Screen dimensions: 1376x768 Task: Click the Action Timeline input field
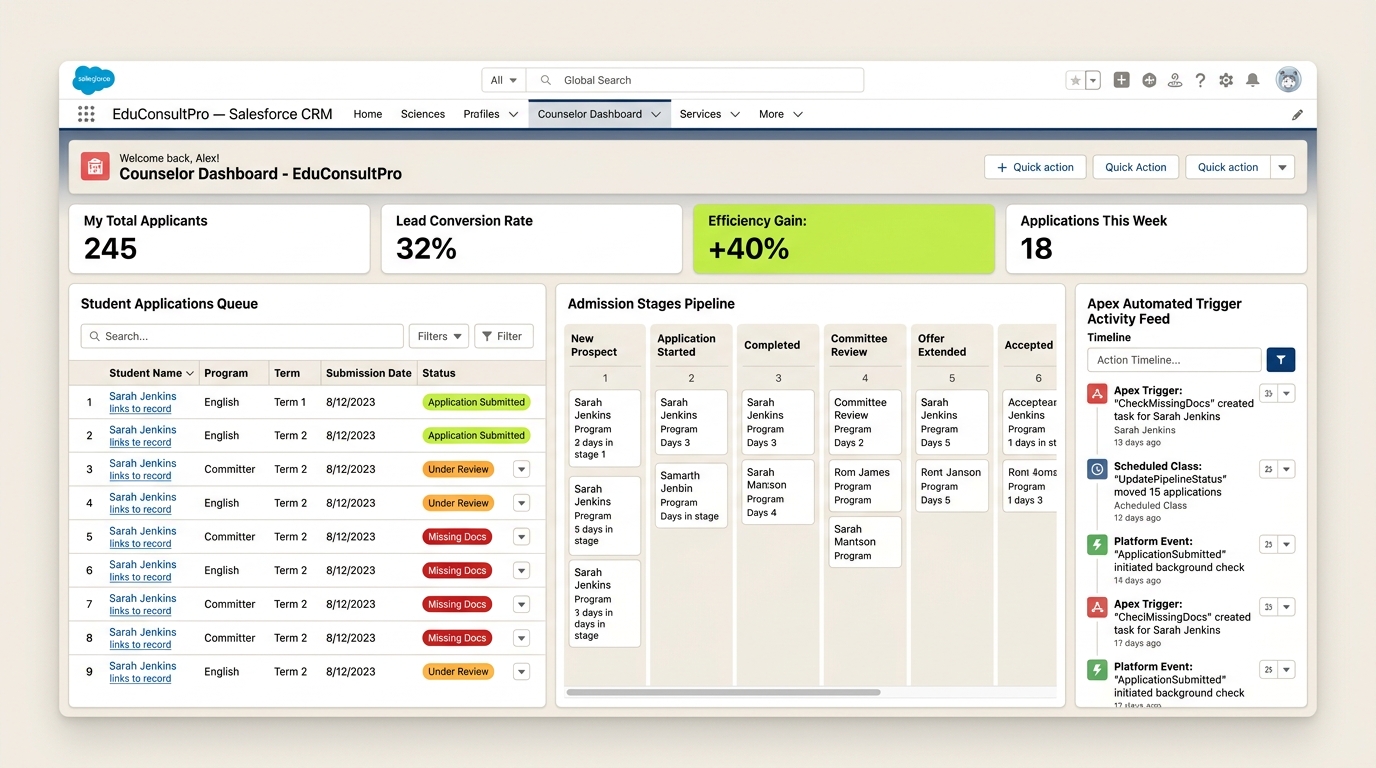1174,360
